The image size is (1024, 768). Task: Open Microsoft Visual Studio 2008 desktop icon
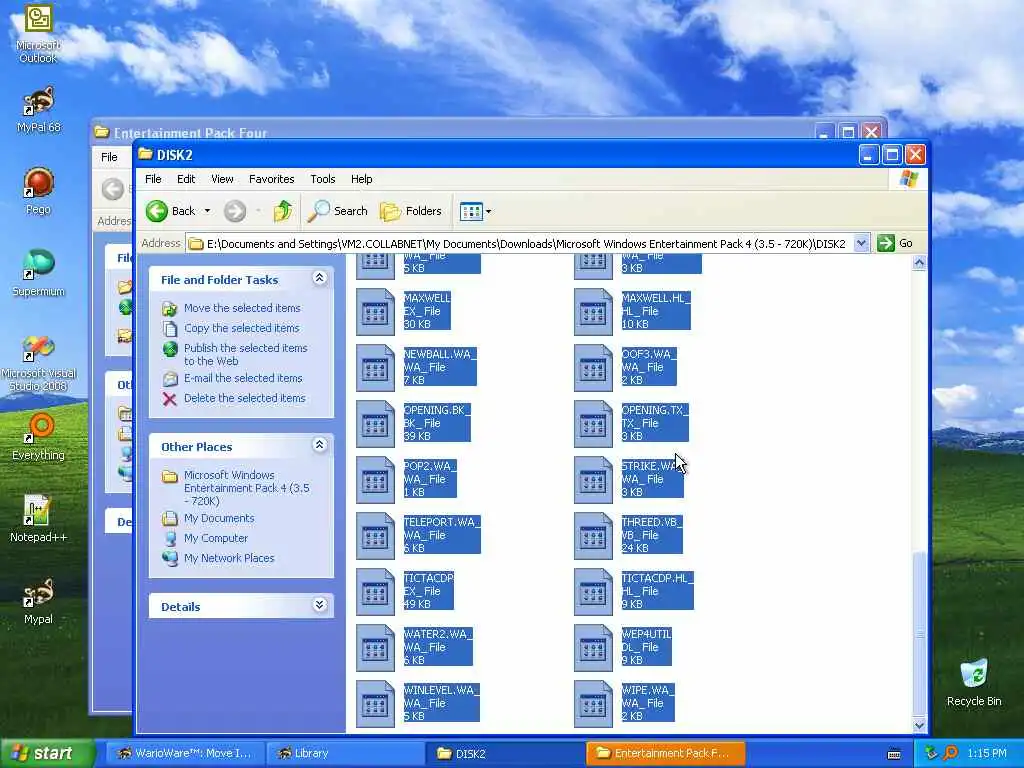click(38, 363)
